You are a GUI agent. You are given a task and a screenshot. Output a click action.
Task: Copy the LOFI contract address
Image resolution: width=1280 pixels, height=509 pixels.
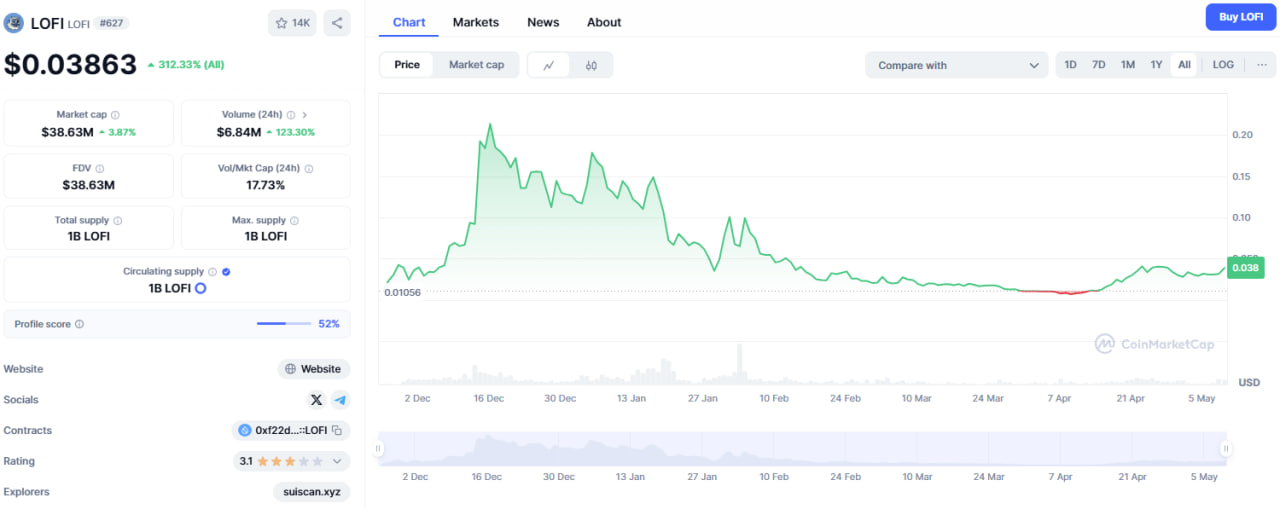(x=337, y=431)
